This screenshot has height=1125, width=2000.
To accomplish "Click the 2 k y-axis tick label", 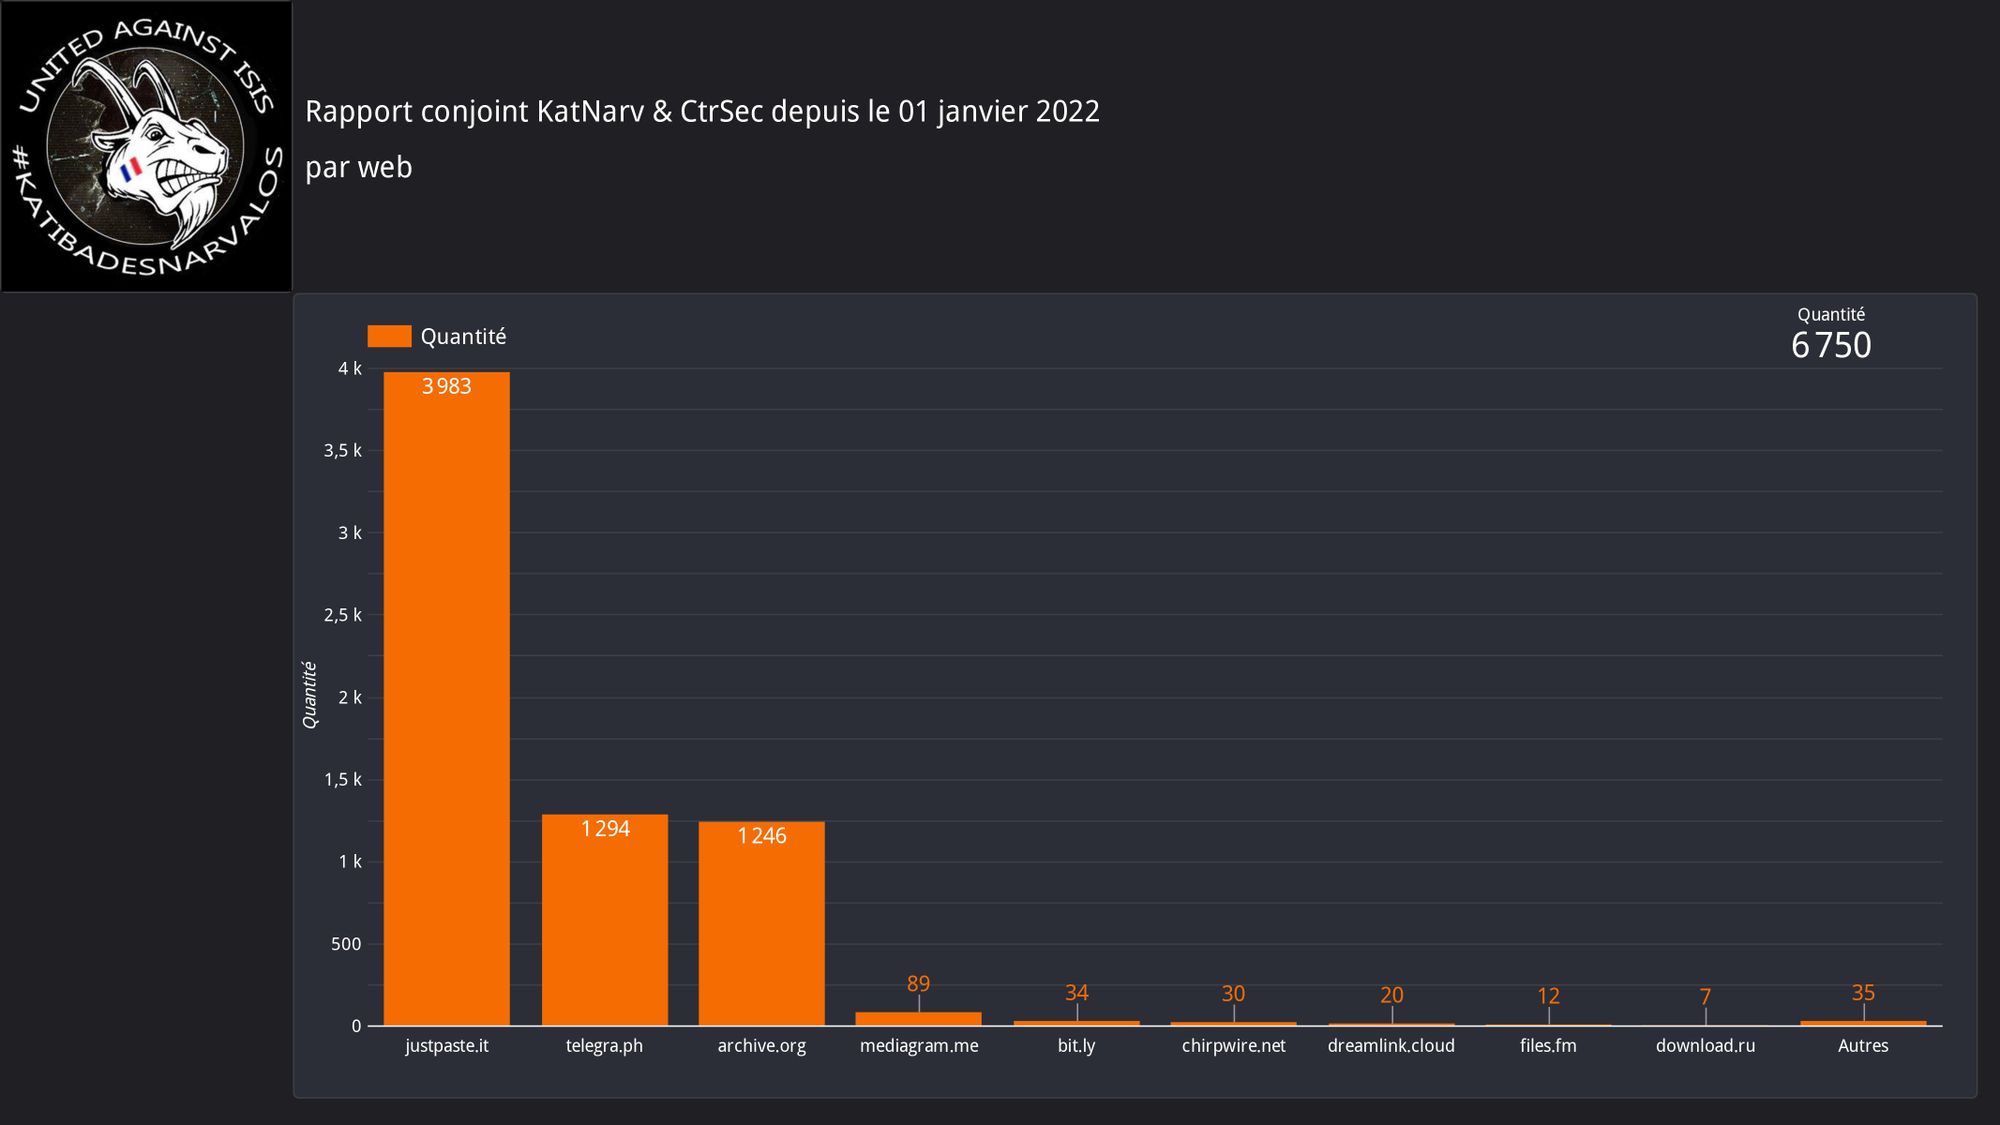I will point(350,698).
